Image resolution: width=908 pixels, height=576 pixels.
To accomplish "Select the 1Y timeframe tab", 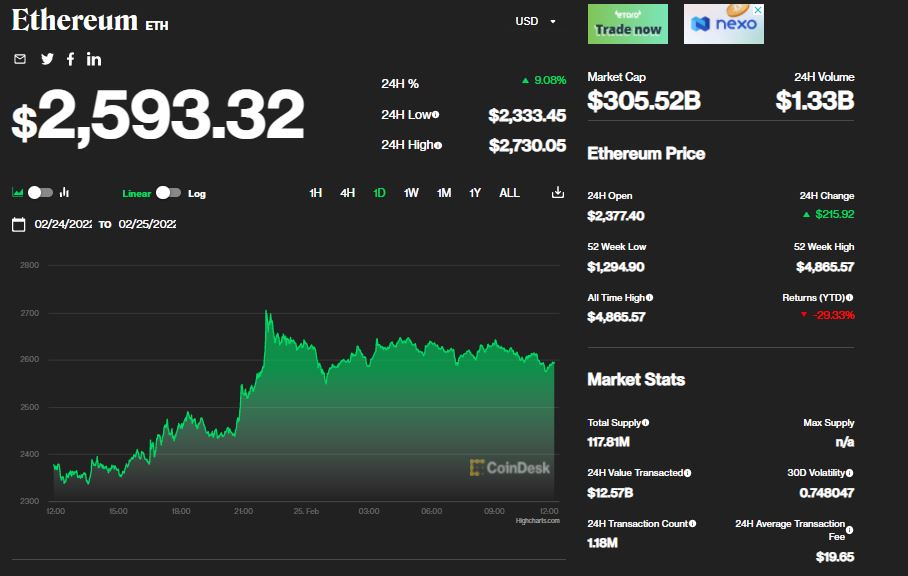I will (475, 193).
